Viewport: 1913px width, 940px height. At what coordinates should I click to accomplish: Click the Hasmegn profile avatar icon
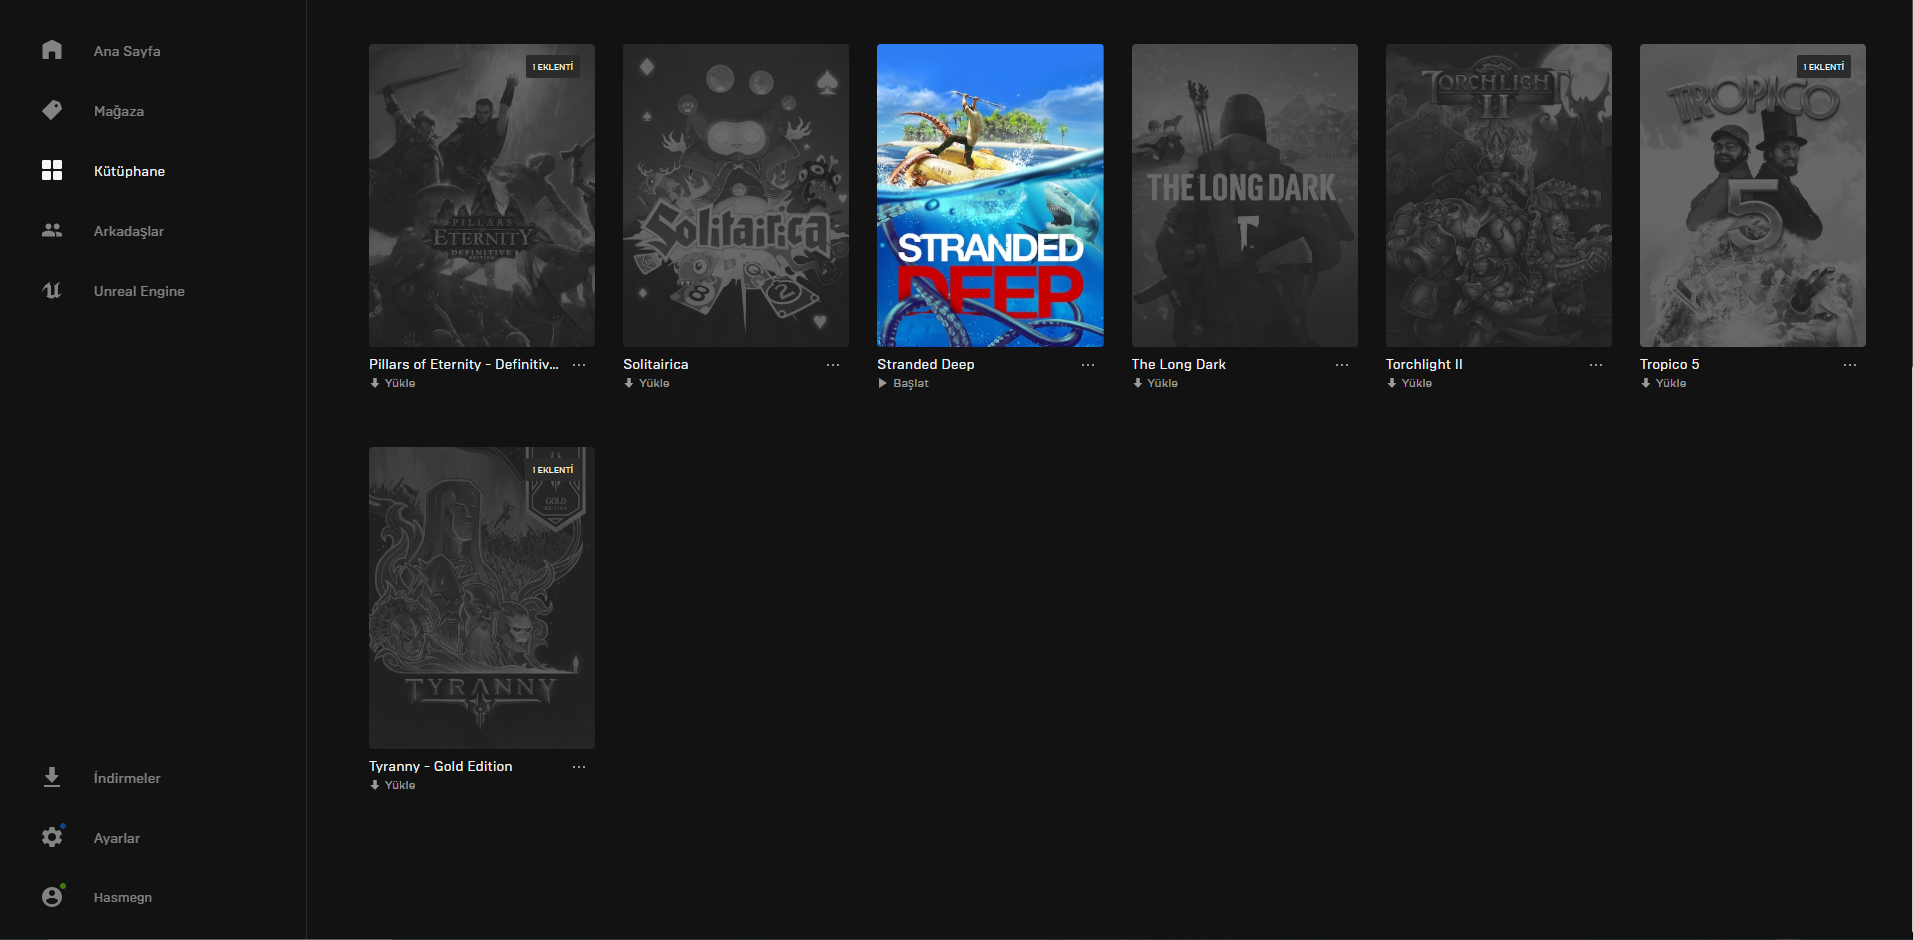[52, 897]
